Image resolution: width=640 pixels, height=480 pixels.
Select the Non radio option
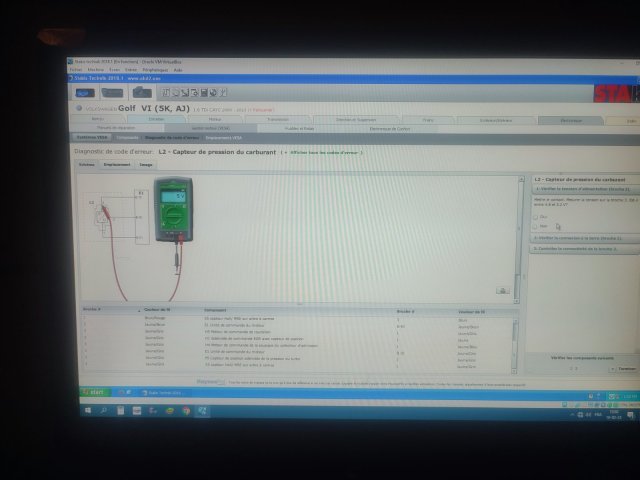point(535,226)
